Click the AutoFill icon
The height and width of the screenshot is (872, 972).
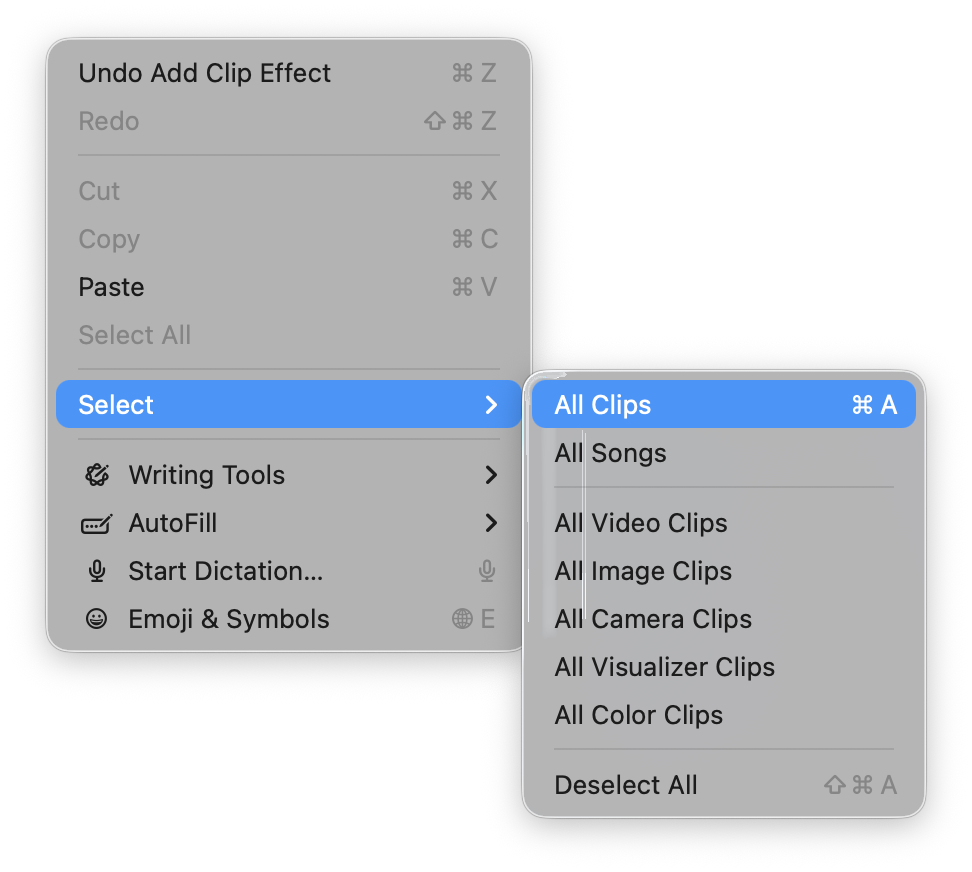point(98,523)
